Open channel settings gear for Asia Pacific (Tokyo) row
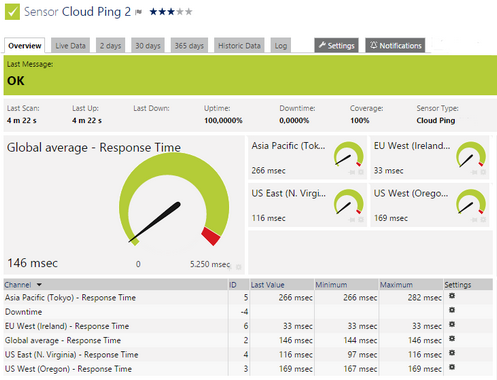This screenshot has width=497, height=380. point(452,296)
